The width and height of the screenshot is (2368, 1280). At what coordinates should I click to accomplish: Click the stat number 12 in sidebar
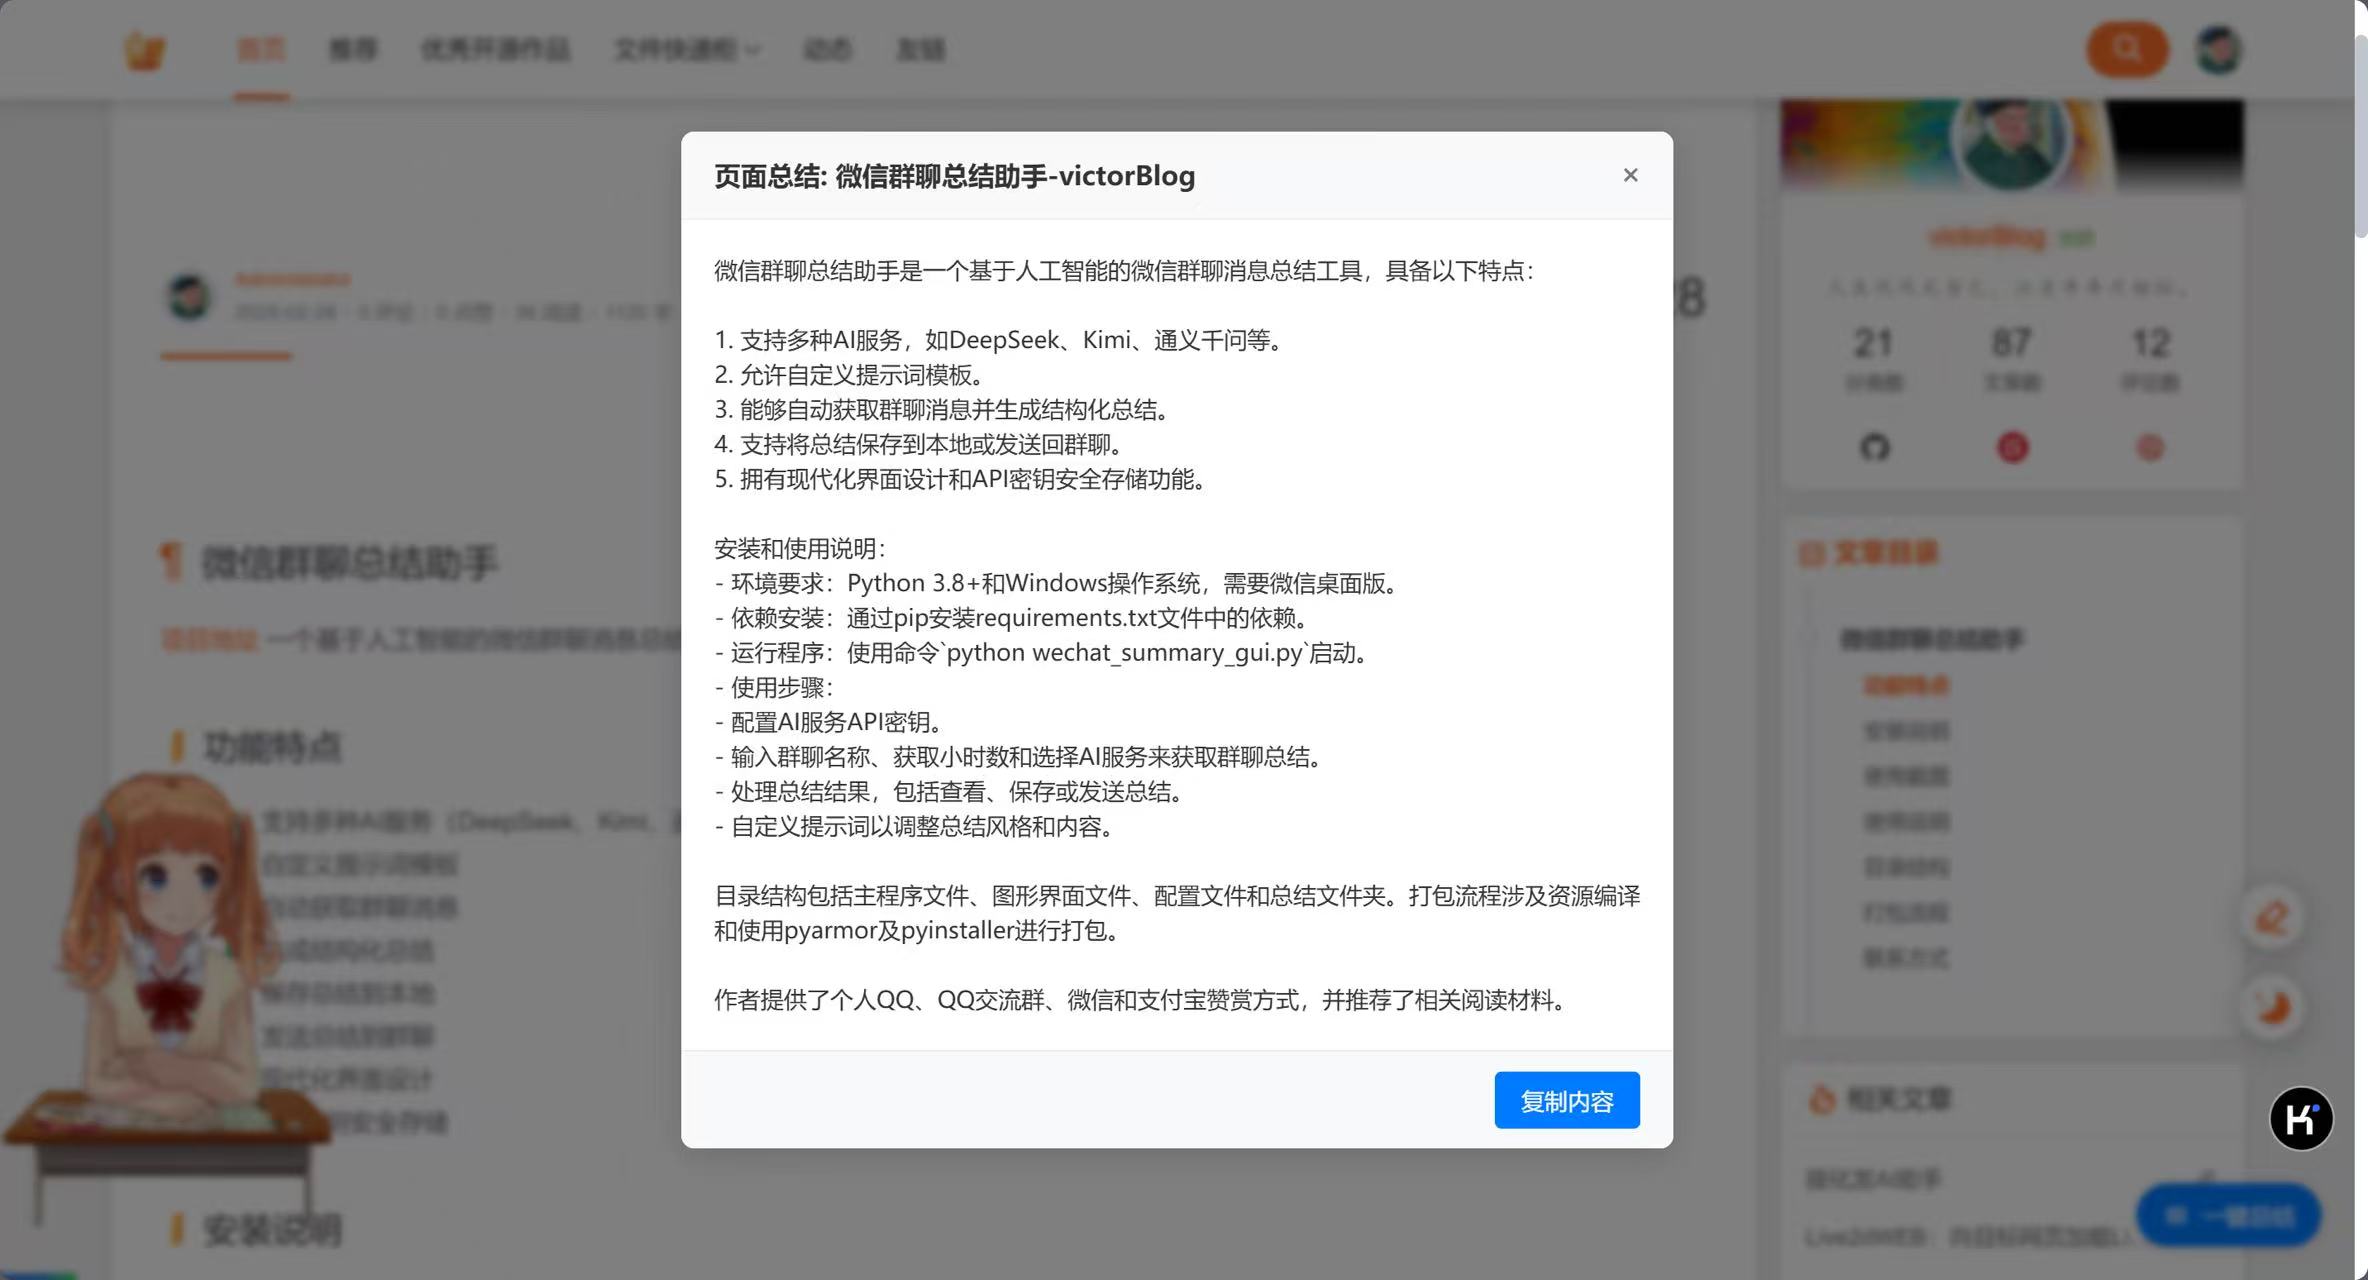(2150, 343)
